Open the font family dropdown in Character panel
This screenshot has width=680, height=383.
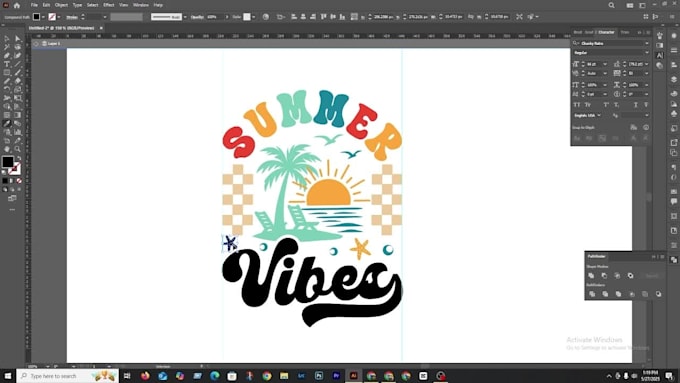(x=647, y=43)
